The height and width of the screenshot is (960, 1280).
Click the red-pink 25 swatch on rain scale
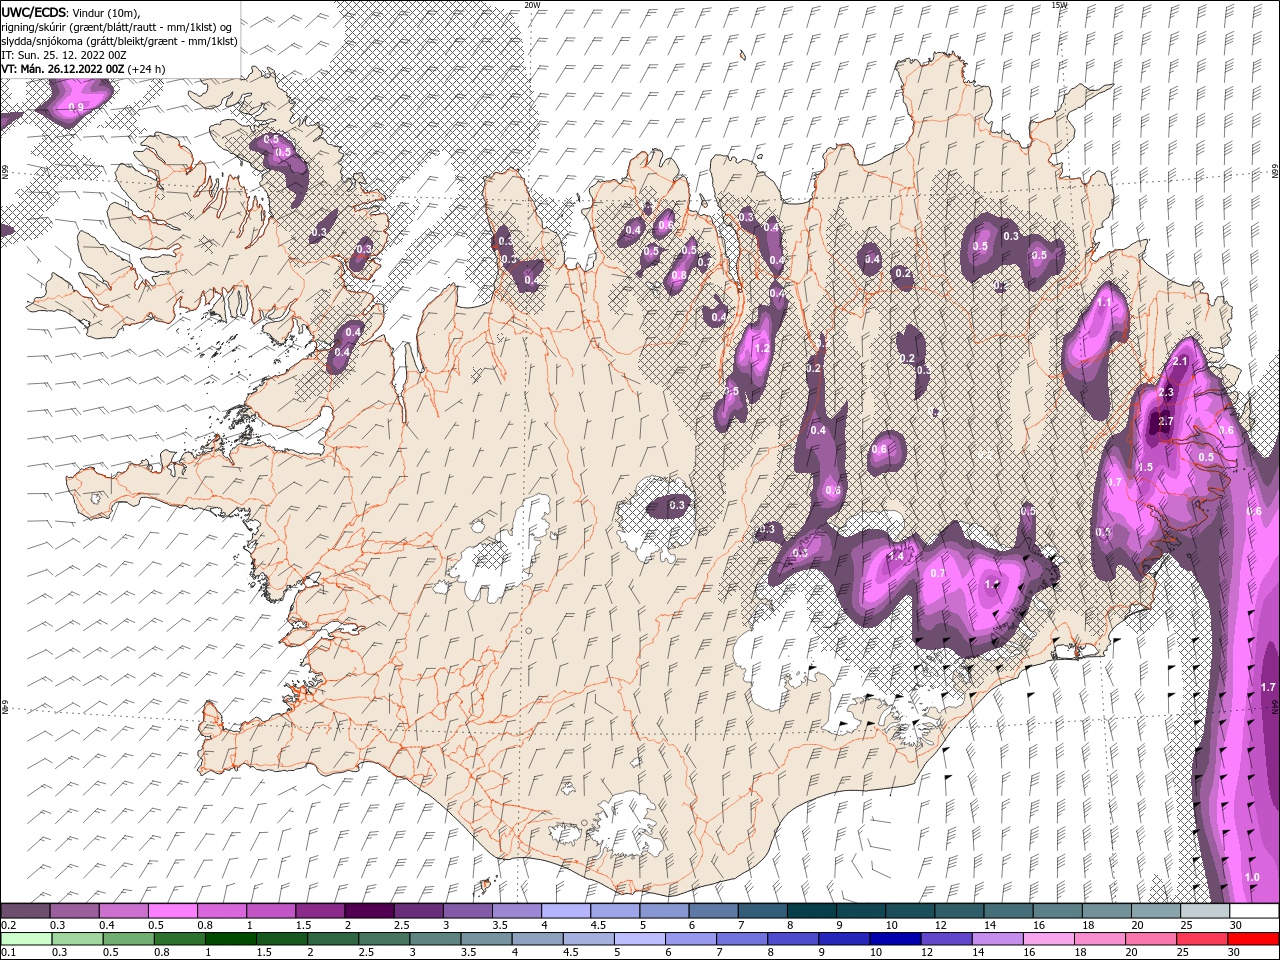1201,939
